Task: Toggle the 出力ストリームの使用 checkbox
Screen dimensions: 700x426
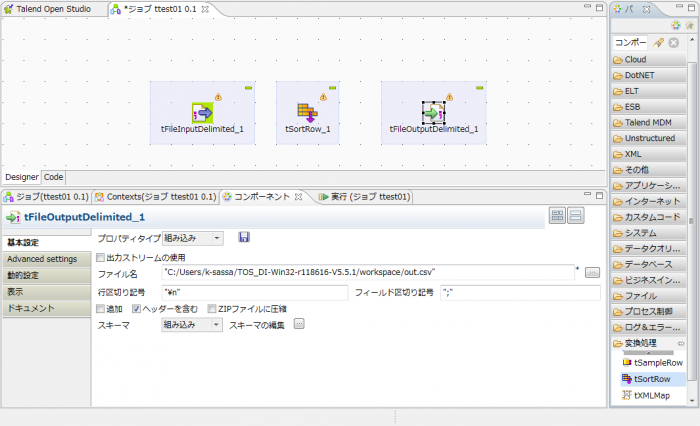Action: tap(100, 258)
